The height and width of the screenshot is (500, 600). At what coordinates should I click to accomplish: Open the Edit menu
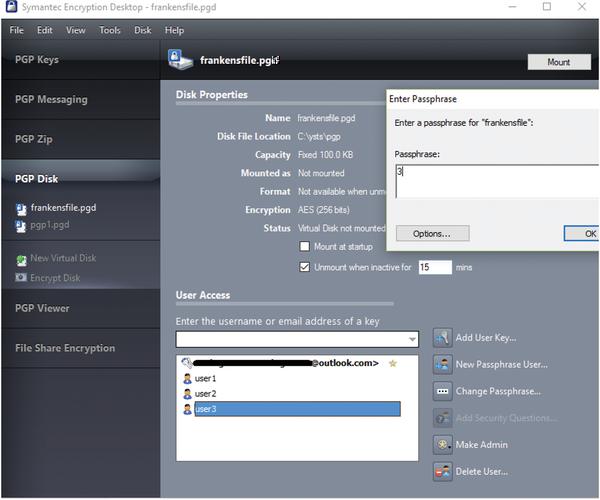click(44, 30)
